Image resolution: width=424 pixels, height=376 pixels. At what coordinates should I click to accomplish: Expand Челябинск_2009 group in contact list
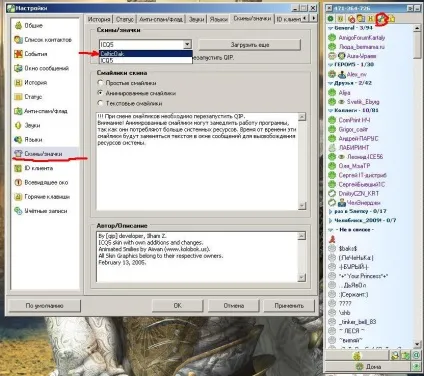[x=331, y=220]
